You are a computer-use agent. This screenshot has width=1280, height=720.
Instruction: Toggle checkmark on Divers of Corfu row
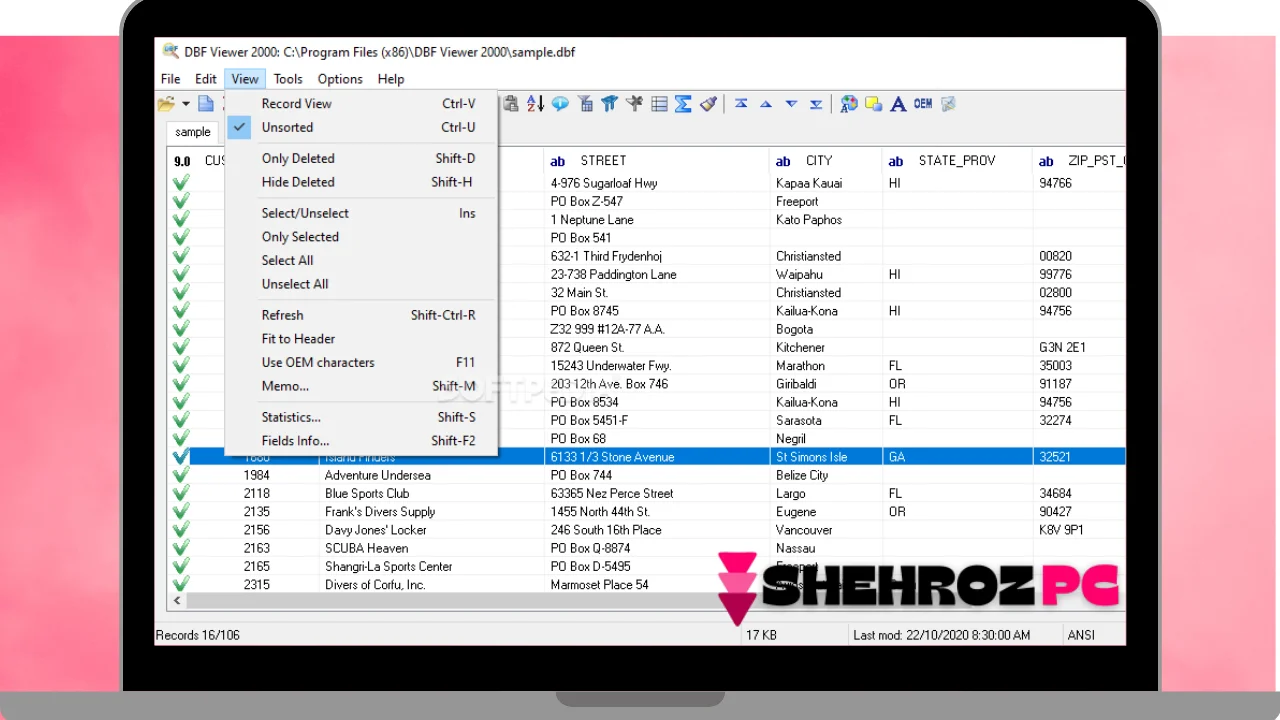tap(181, 584)
